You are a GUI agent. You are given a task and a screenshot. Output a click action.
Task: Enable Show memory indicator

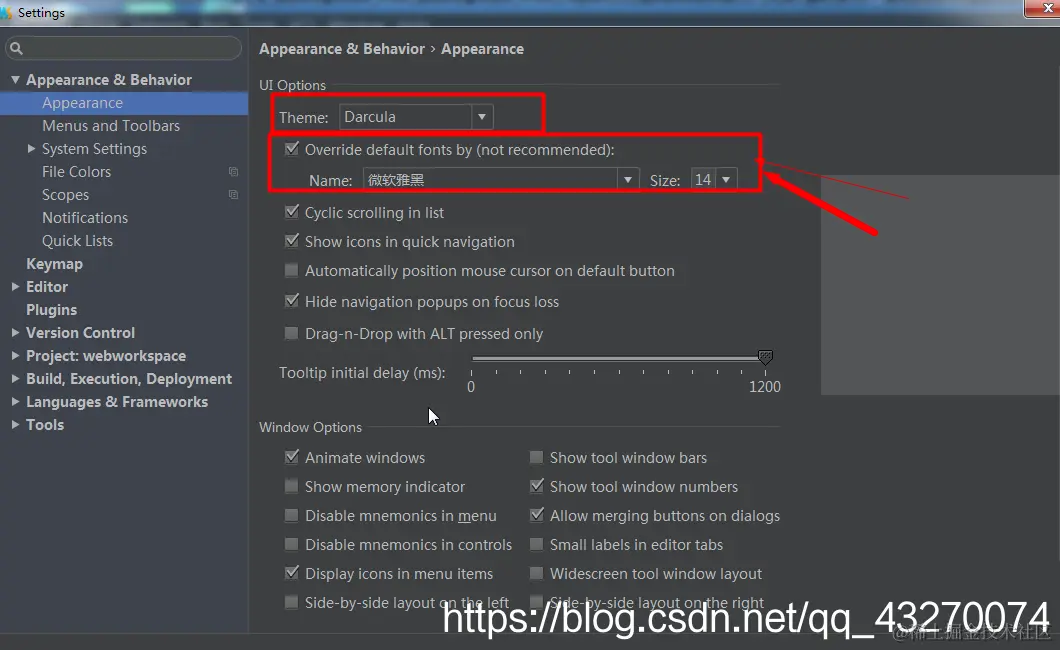click(291, 486)
